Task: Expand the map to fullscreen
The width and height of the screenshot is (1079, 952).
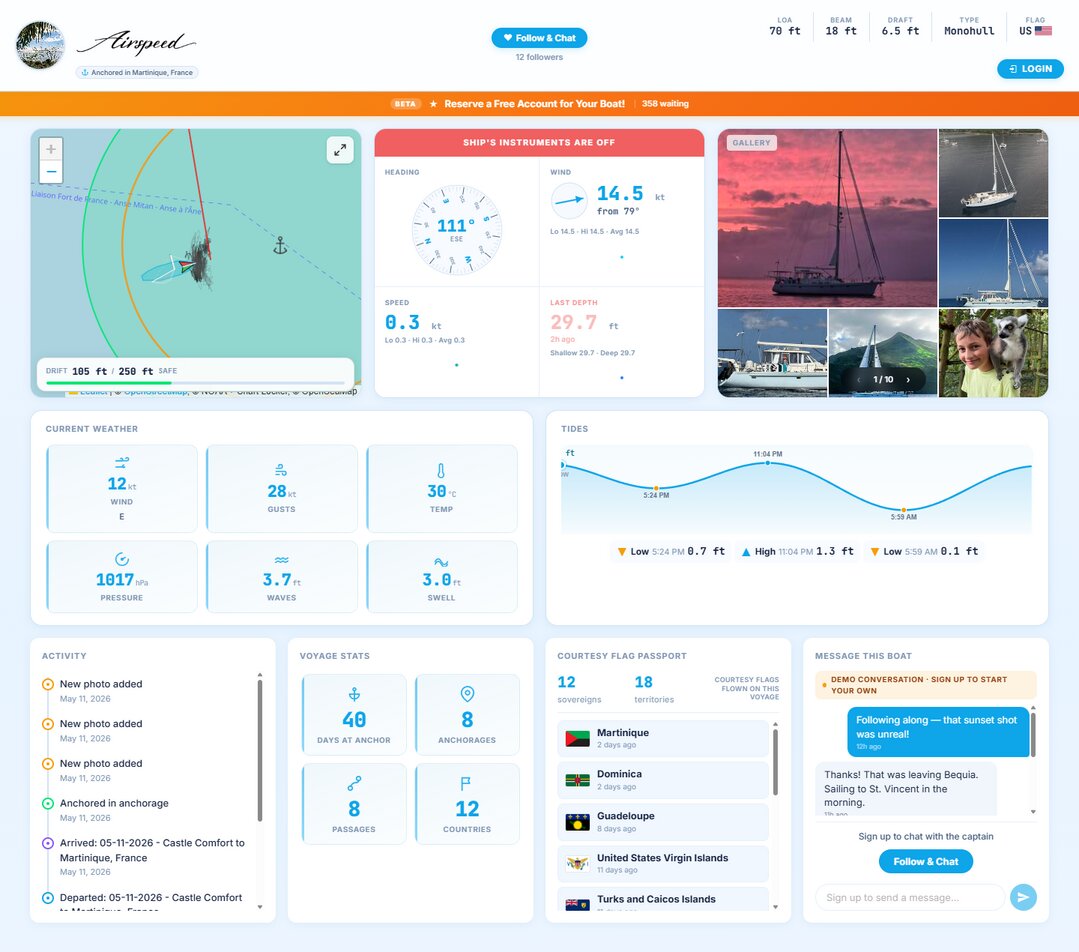Action: (340, 150)
